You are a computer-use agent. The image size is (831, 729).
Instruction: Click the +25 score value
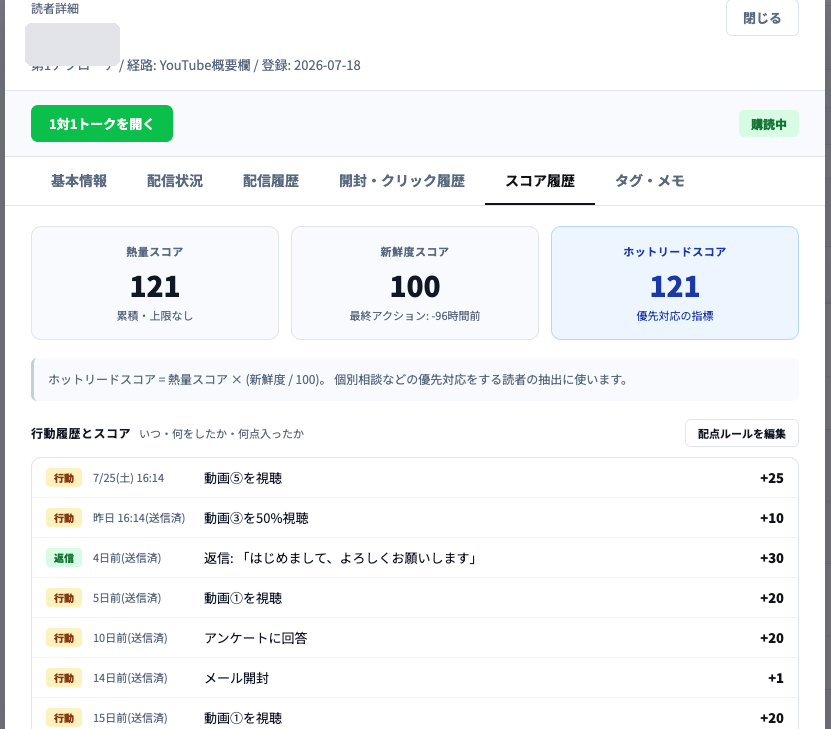click(x=772, y=478)
